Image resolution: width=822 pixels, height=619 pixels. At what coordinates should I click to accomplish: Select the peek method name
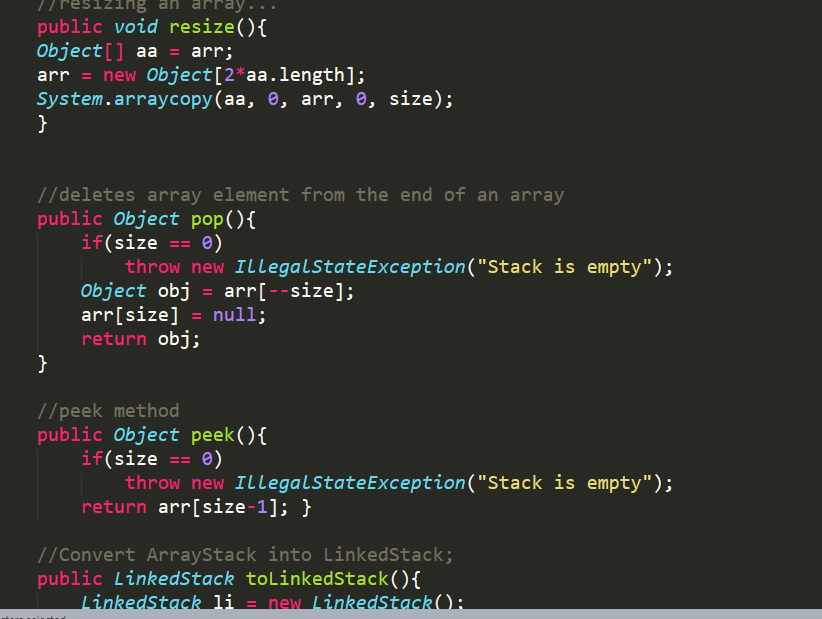pos(211,434)
